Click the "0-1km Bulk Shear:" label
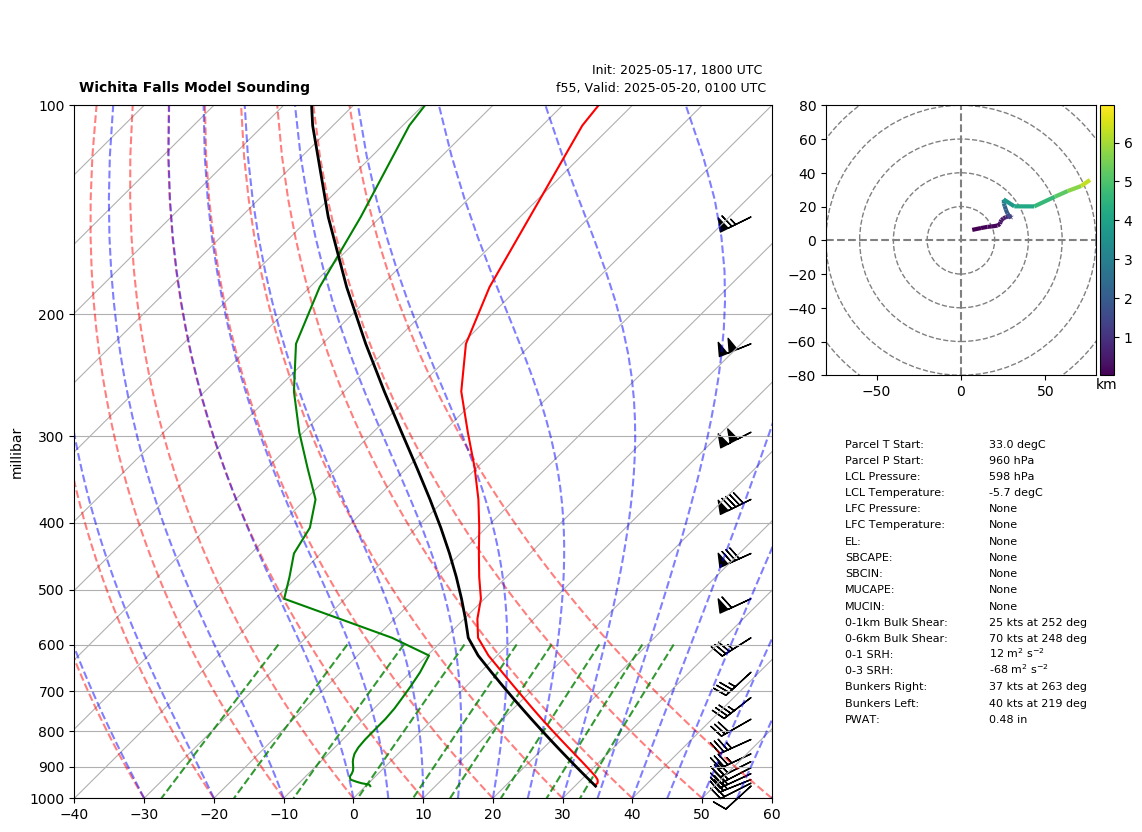The image size is (1142, 832). tap(896, 622)
